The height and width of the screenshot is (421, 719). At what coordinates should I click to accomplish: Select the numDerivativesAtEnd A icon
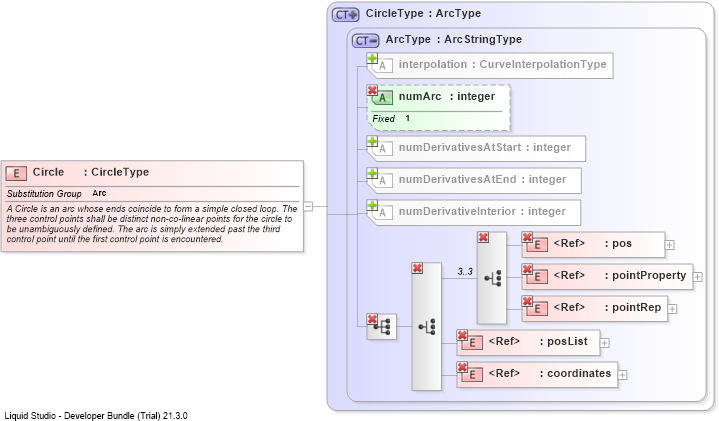coord(382,181)
